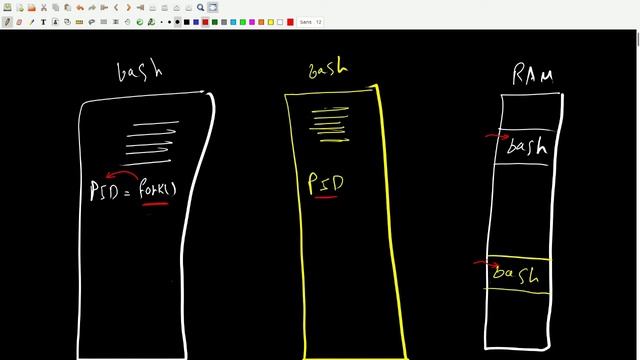Reset zoom to normal size

click(189, 7)
